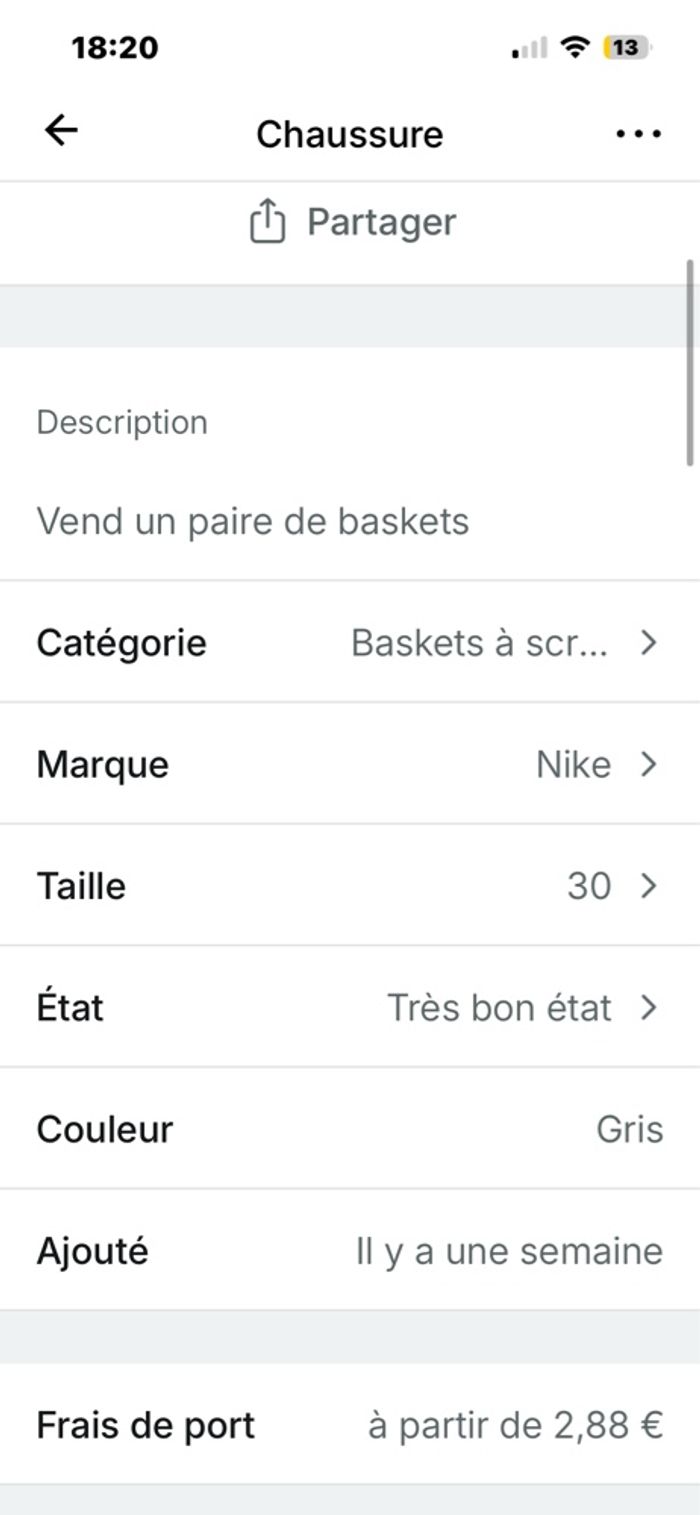Tap the Wi-Fi indicator in status bar
The height and width of the screenshot is (1515, 700).
click(x=576, y=46)
